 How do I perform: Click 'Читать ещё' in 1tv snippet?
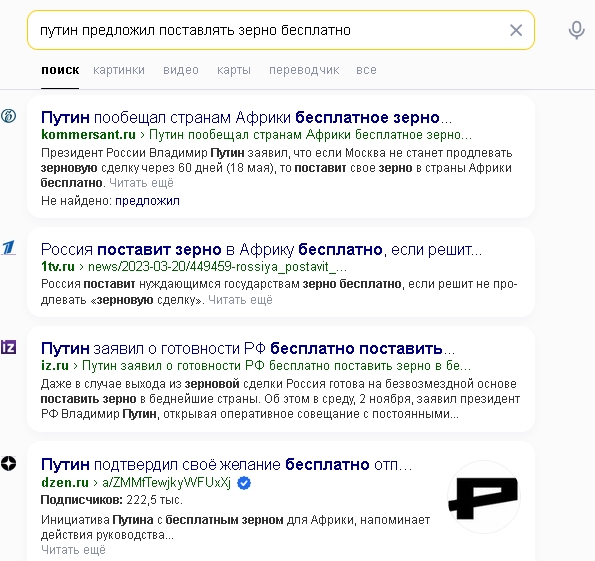(240, 300)
